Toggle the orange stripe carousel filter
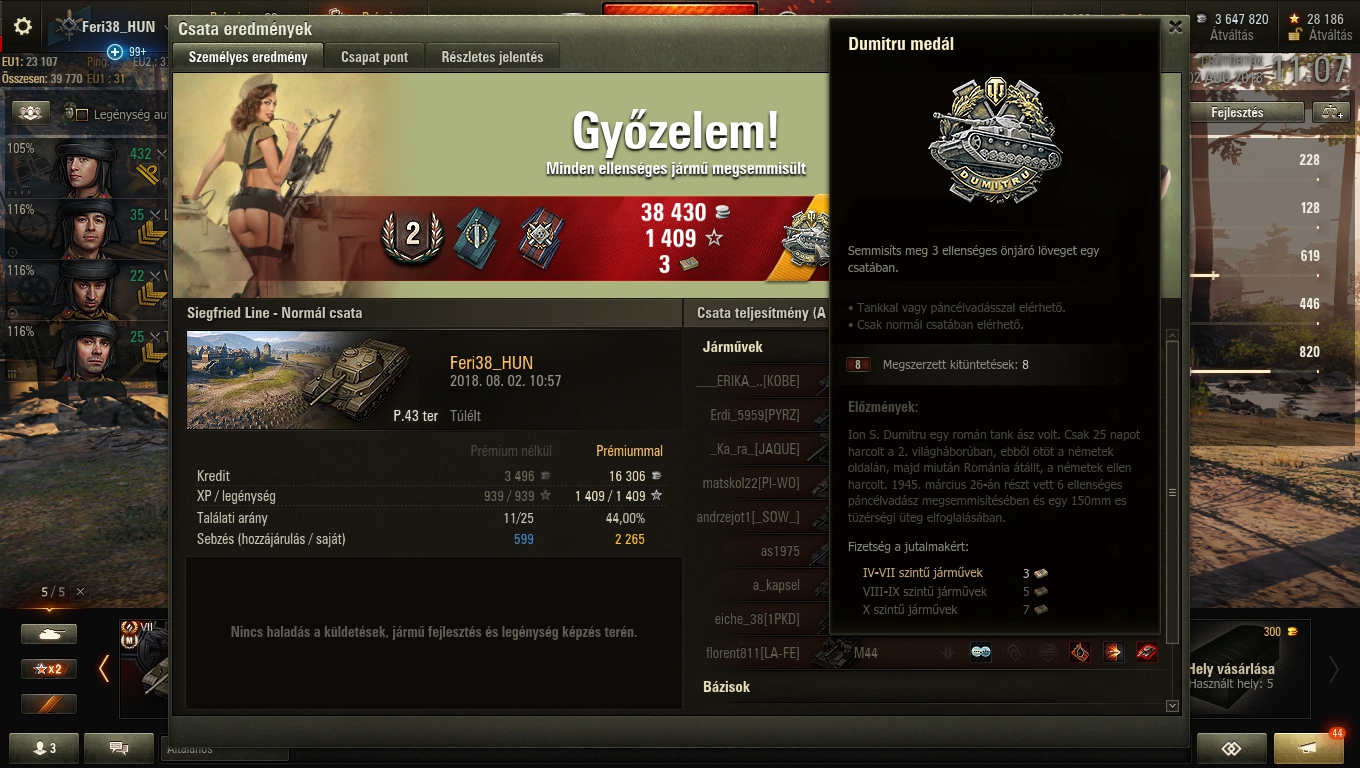The width and height of the screenshot is (1360, 768). [49, 704]
